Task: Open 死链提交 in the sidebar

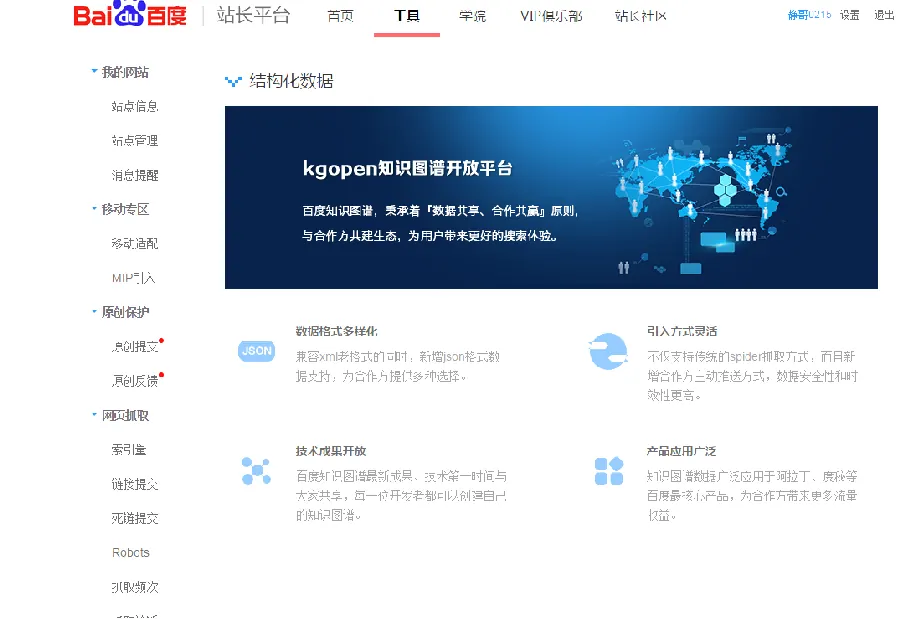Action: pos(135,519)
